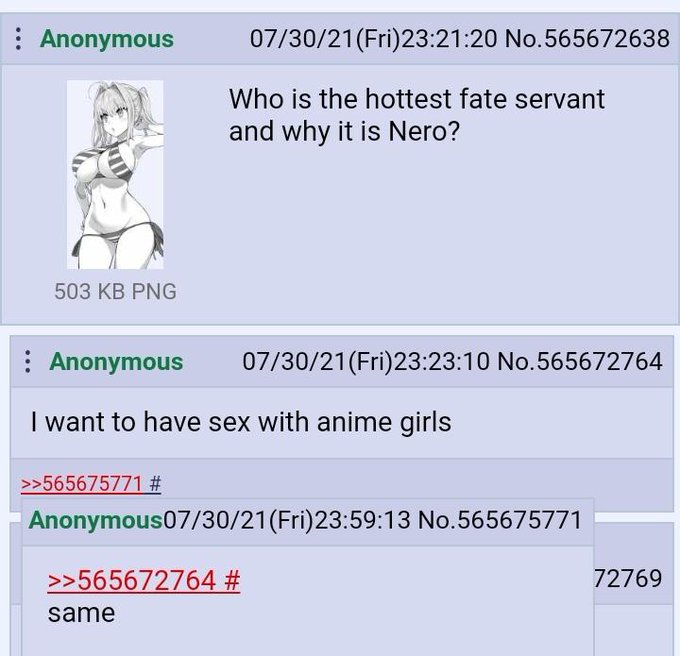Open the first post's three-dot menu
680x656 pixels.
click(x=18, y=39)
